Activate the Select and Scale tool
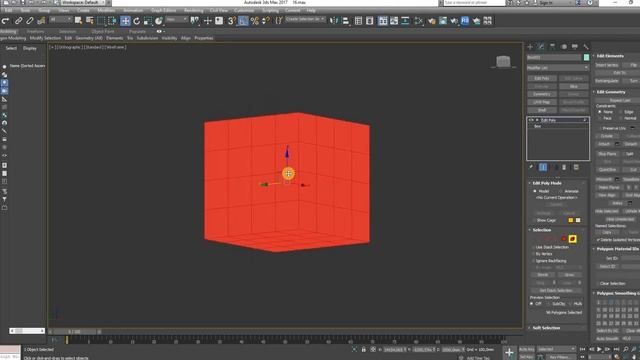 tap(147, 20)
